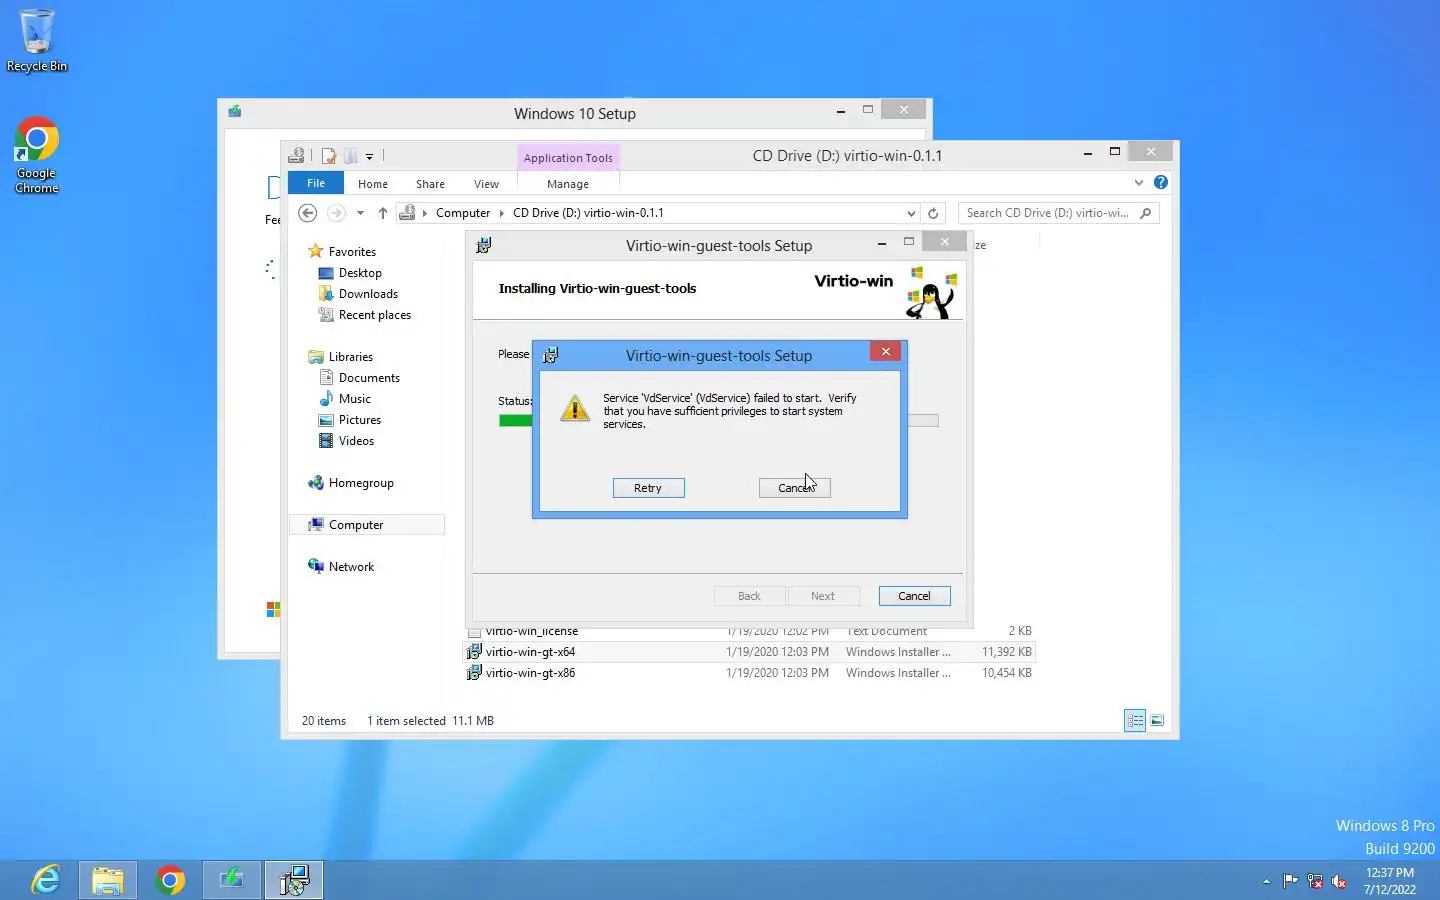
Task: Switch to Windows 10 Setup taskbar item
Action: (x=232, y=880)
